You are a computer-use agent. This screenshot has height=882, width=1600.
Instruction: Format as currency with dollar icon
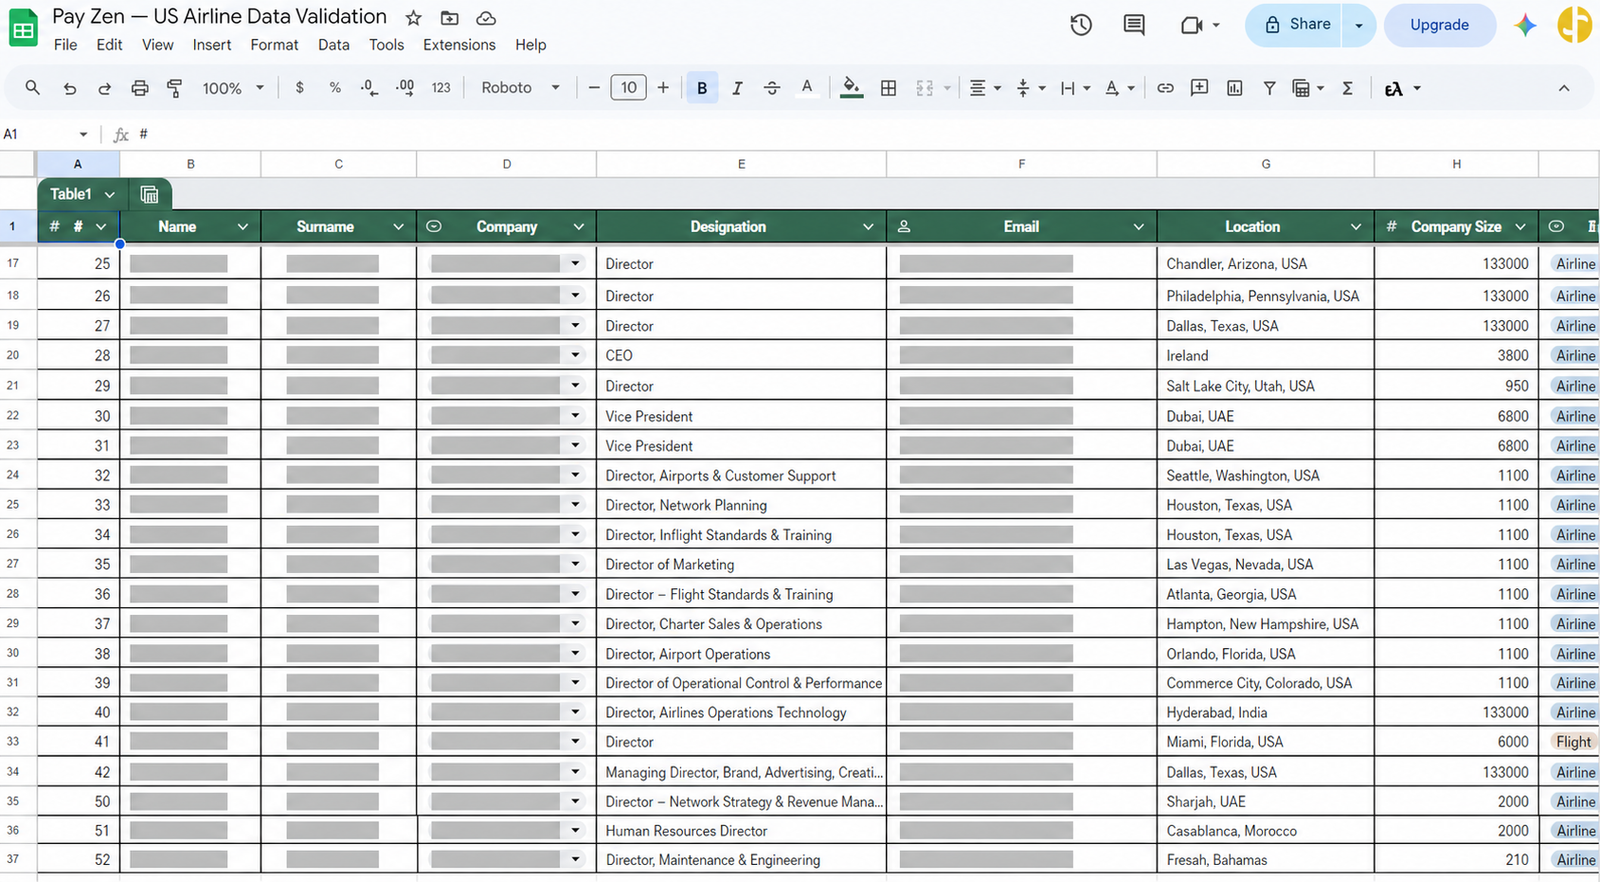point(300,88)
